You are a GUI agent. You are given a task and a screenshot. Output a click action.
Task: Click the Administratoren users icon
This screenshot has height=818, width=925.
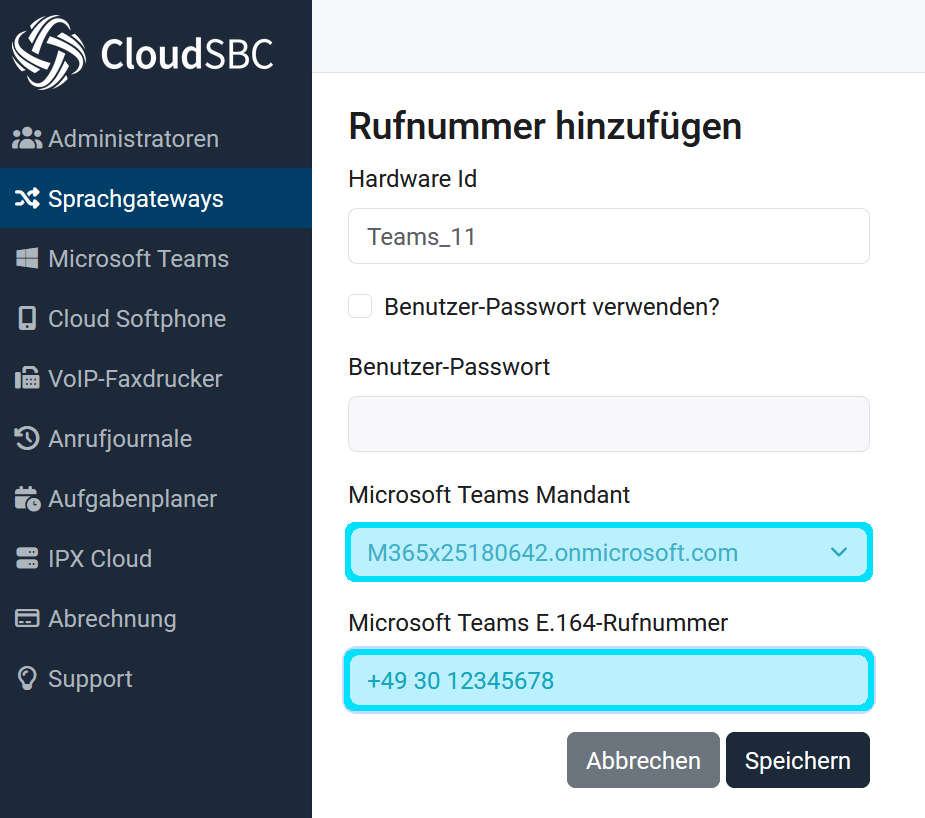(x=27, y=139)
